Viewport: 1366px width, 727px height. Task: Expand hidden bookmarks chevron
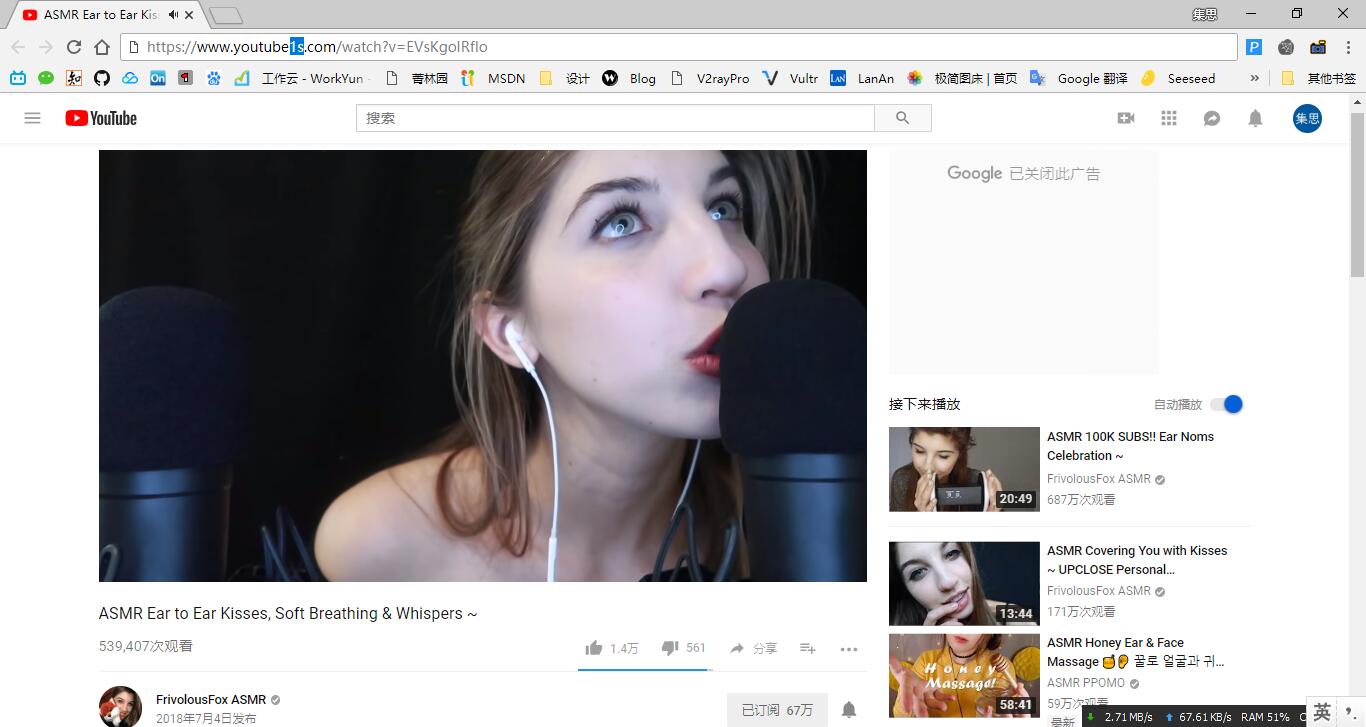tap(1254, 78)
